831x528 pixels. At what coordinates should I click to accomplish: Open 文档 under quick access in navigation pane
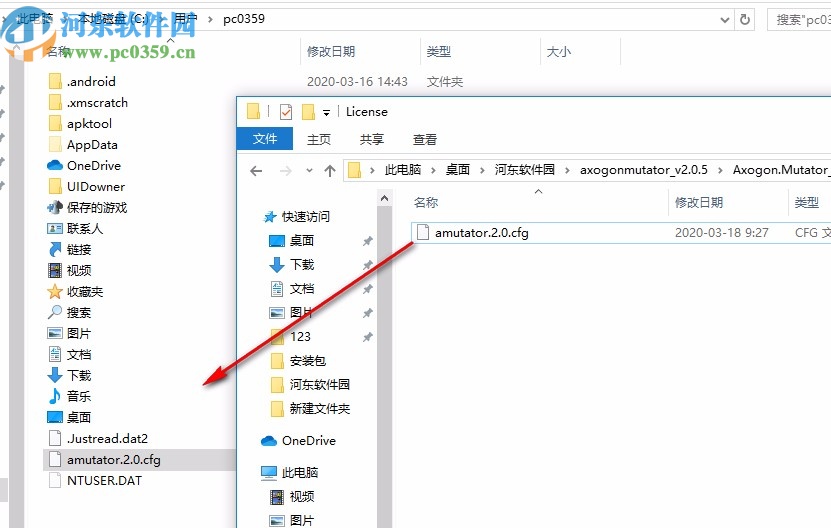[x=301, y=289]
